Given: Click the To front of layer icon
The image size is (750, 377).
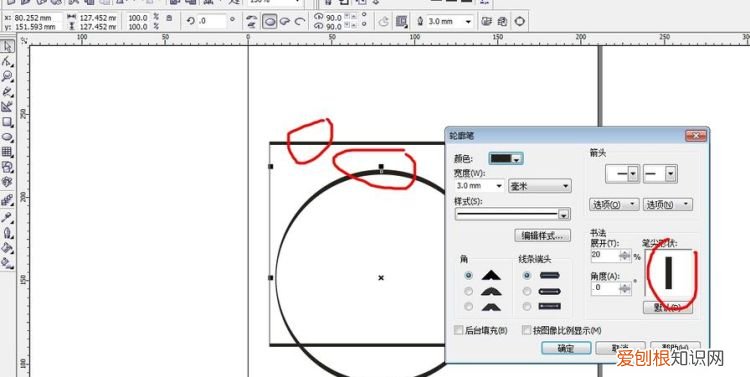Looking at the screenshot, I should click(x=487, y=22).
